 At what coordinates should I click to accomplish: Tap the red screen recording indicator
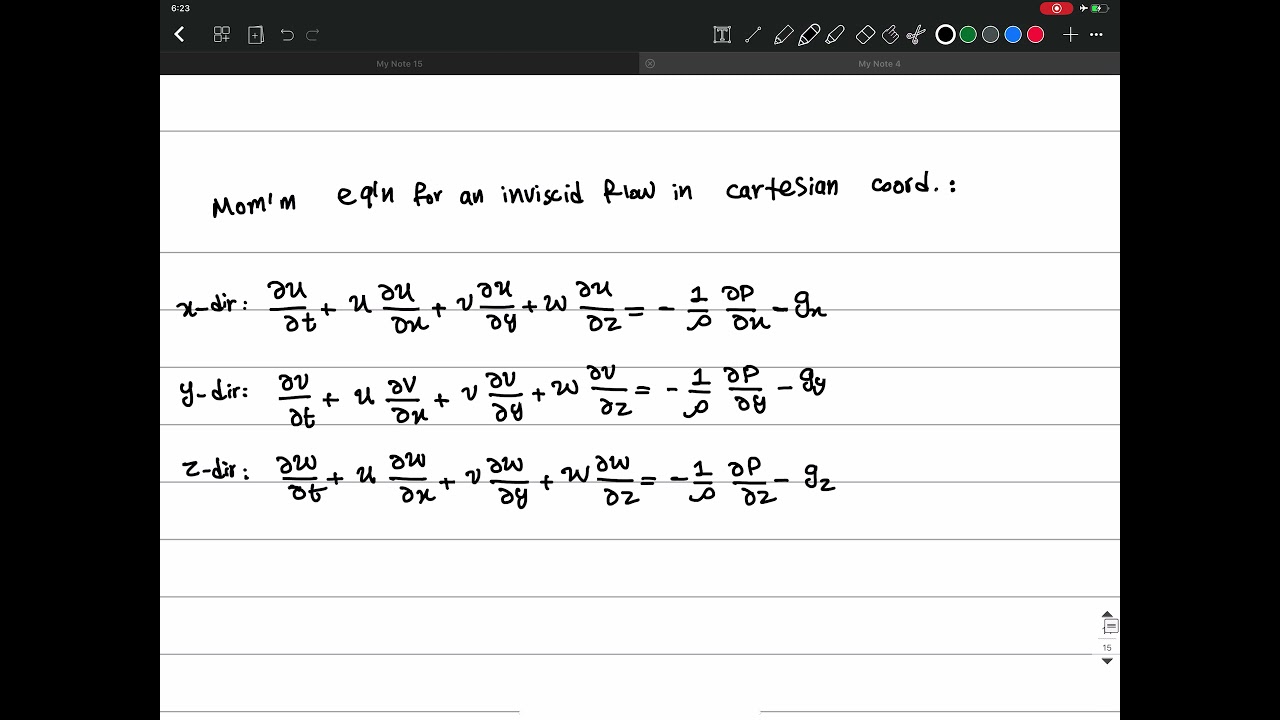tap(1056, 8)
